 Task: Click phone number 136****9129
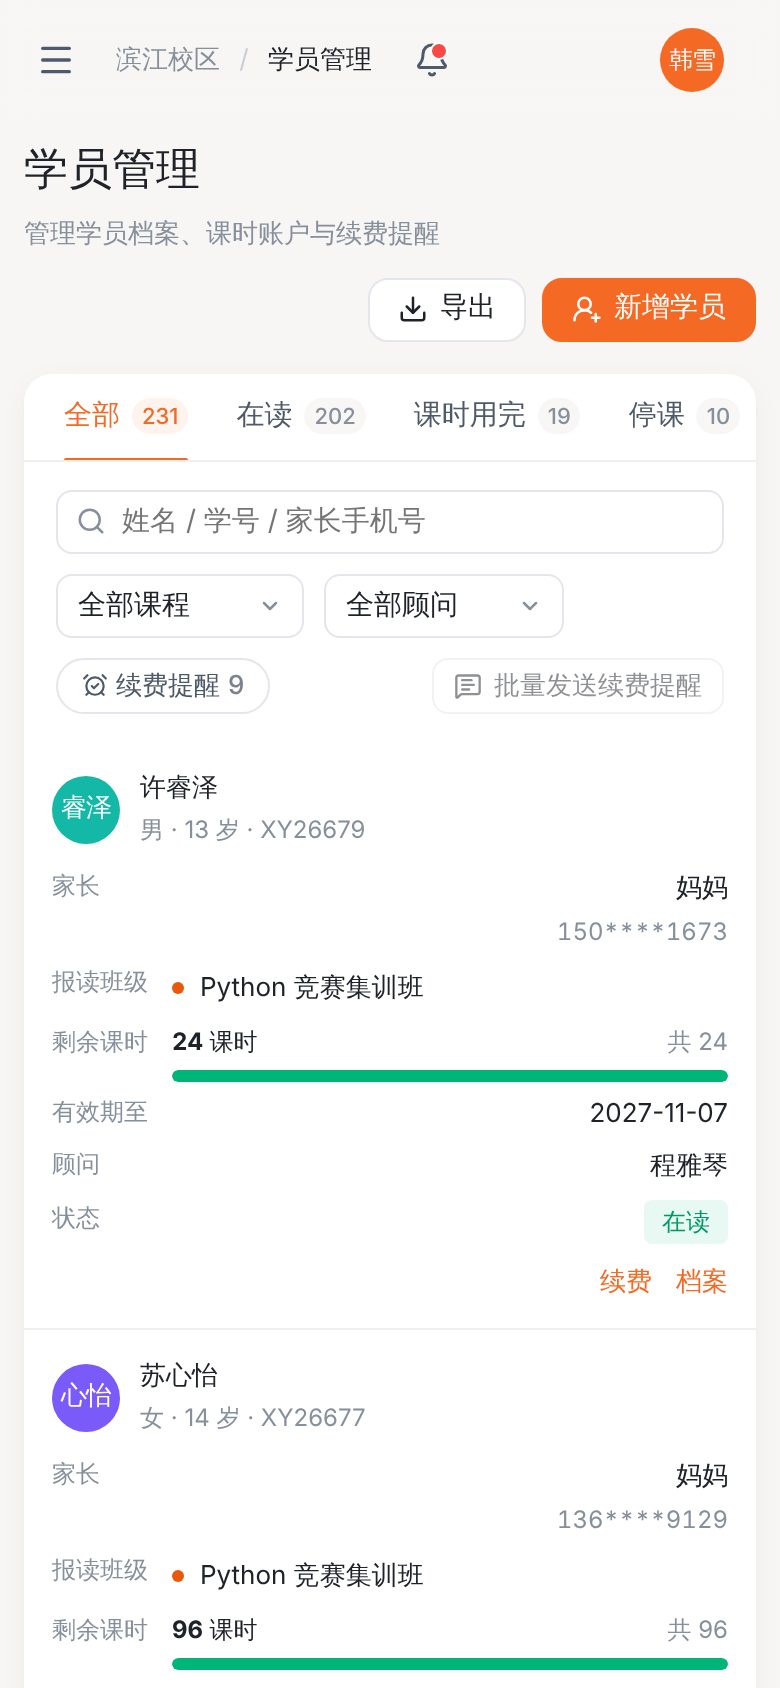(x=642, y=1520)
